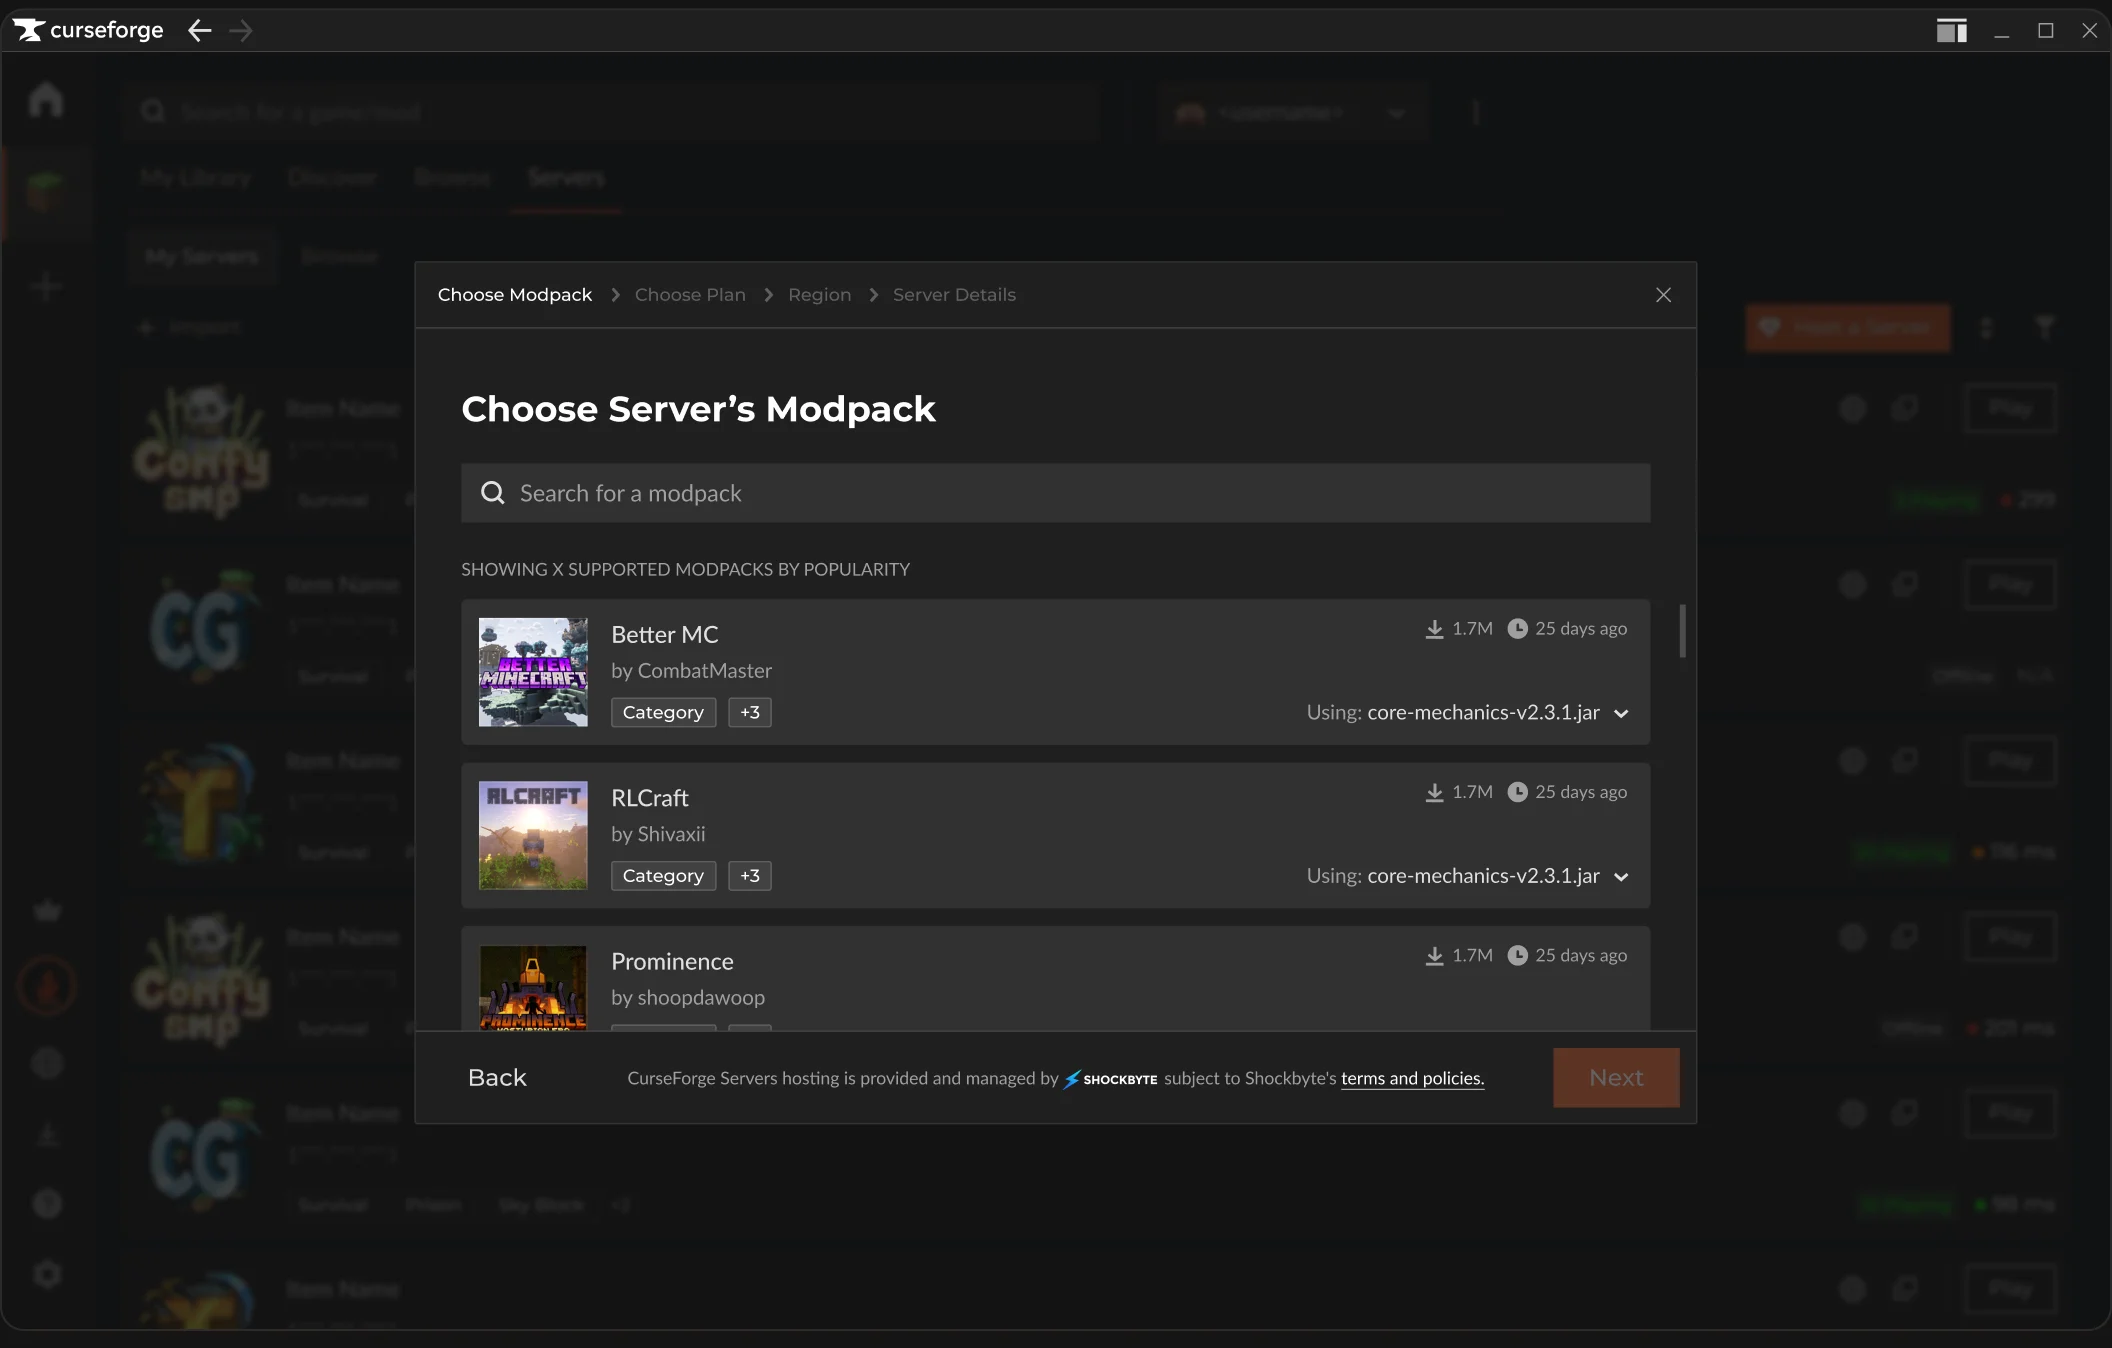Go to Choose Modpack breadcrumb step

coord(515,295)
